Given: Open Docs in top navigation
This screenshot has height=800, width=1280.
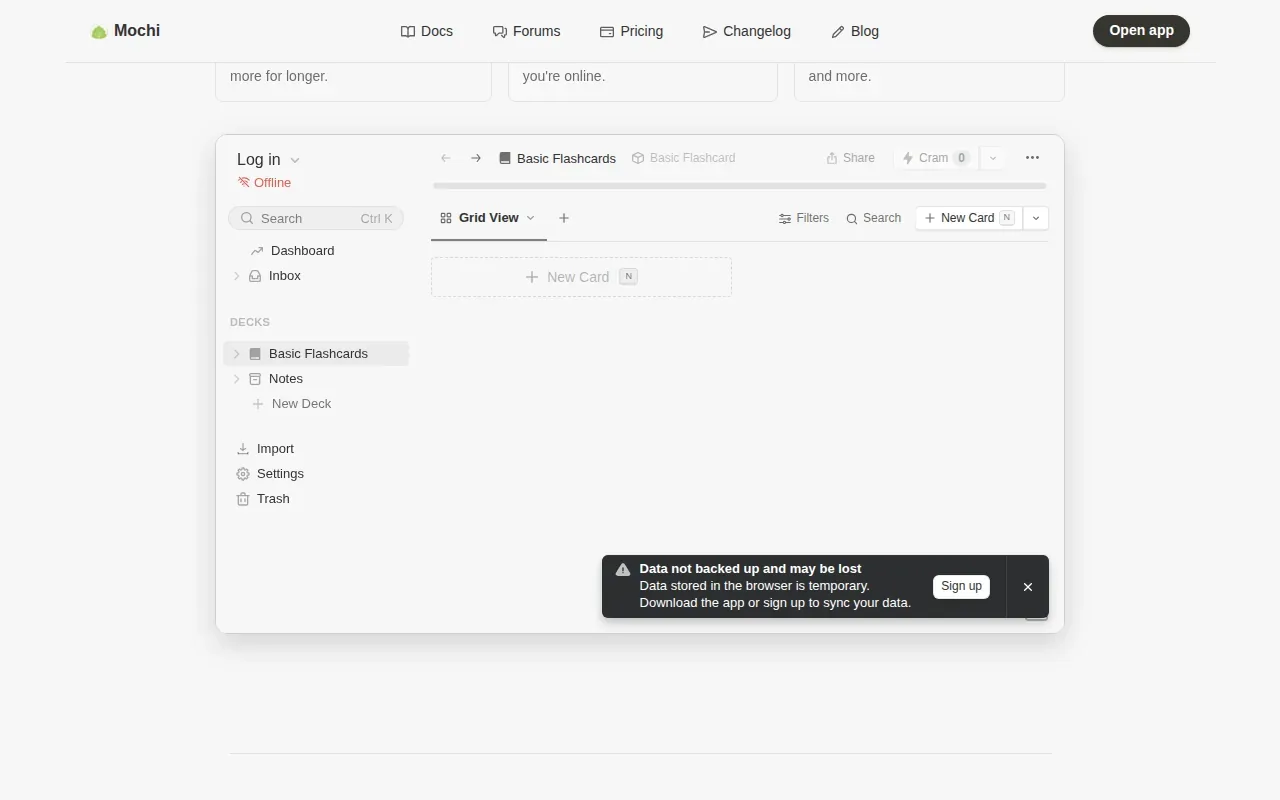Looking at the screenshot, I should [427, 31].
